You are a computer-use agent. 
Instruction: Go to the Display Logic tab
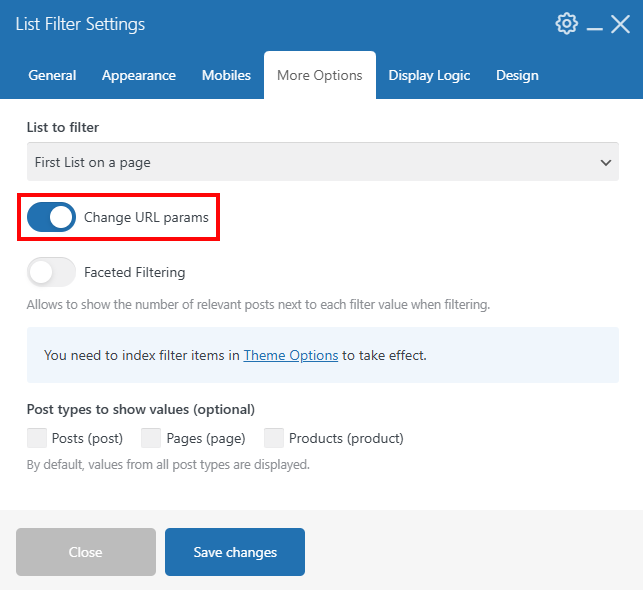click(x=429, y=75)
